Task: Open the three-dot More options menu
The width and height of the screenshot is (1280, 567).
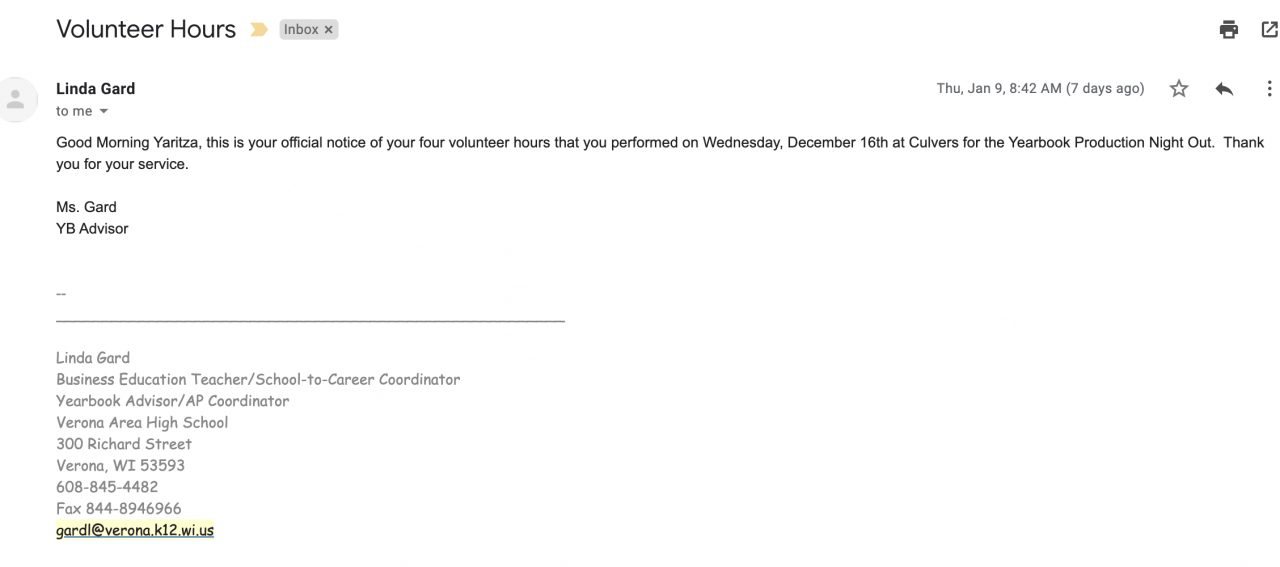Action: pyautogui.click(x=1269, y=89)
